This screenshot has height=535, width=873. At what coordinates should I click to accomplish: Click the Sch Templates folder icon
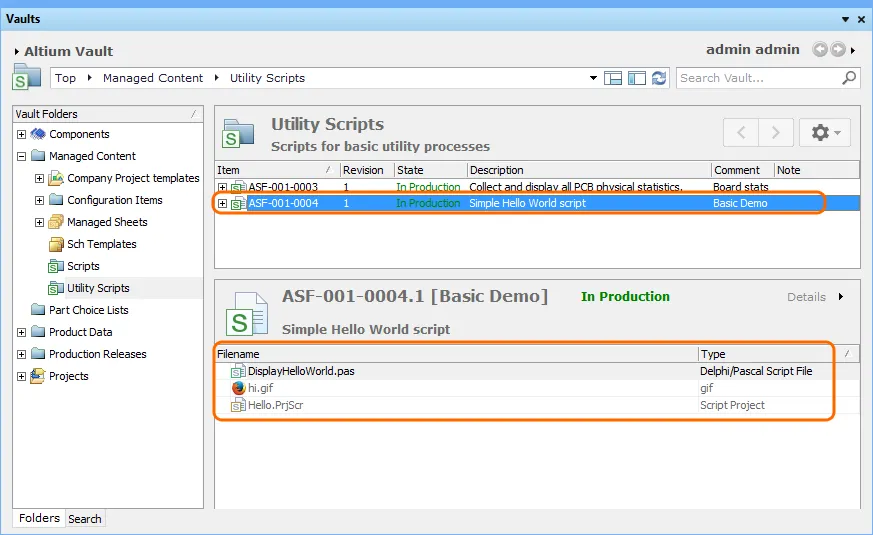(x=56, y=244)
